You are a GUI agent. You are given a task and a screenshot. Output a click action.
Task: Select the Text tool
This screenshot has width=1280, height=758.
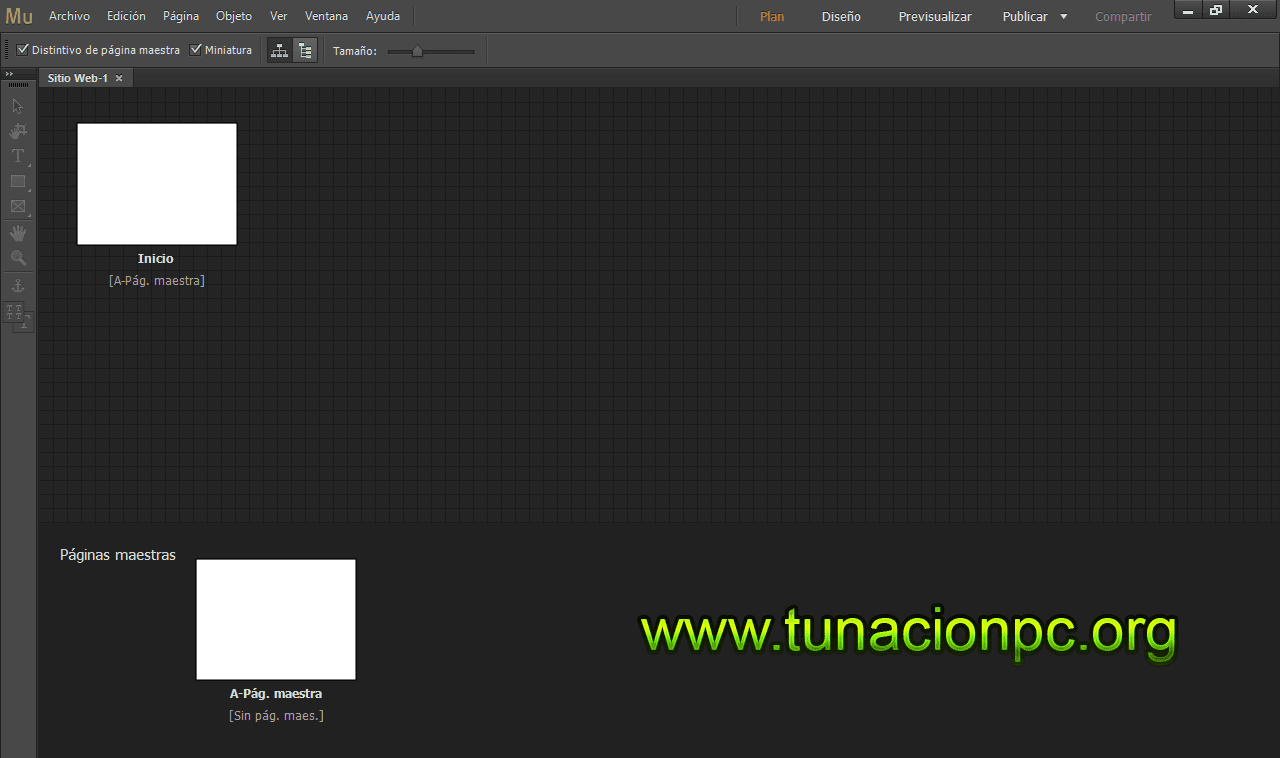(x=17, y=156)
